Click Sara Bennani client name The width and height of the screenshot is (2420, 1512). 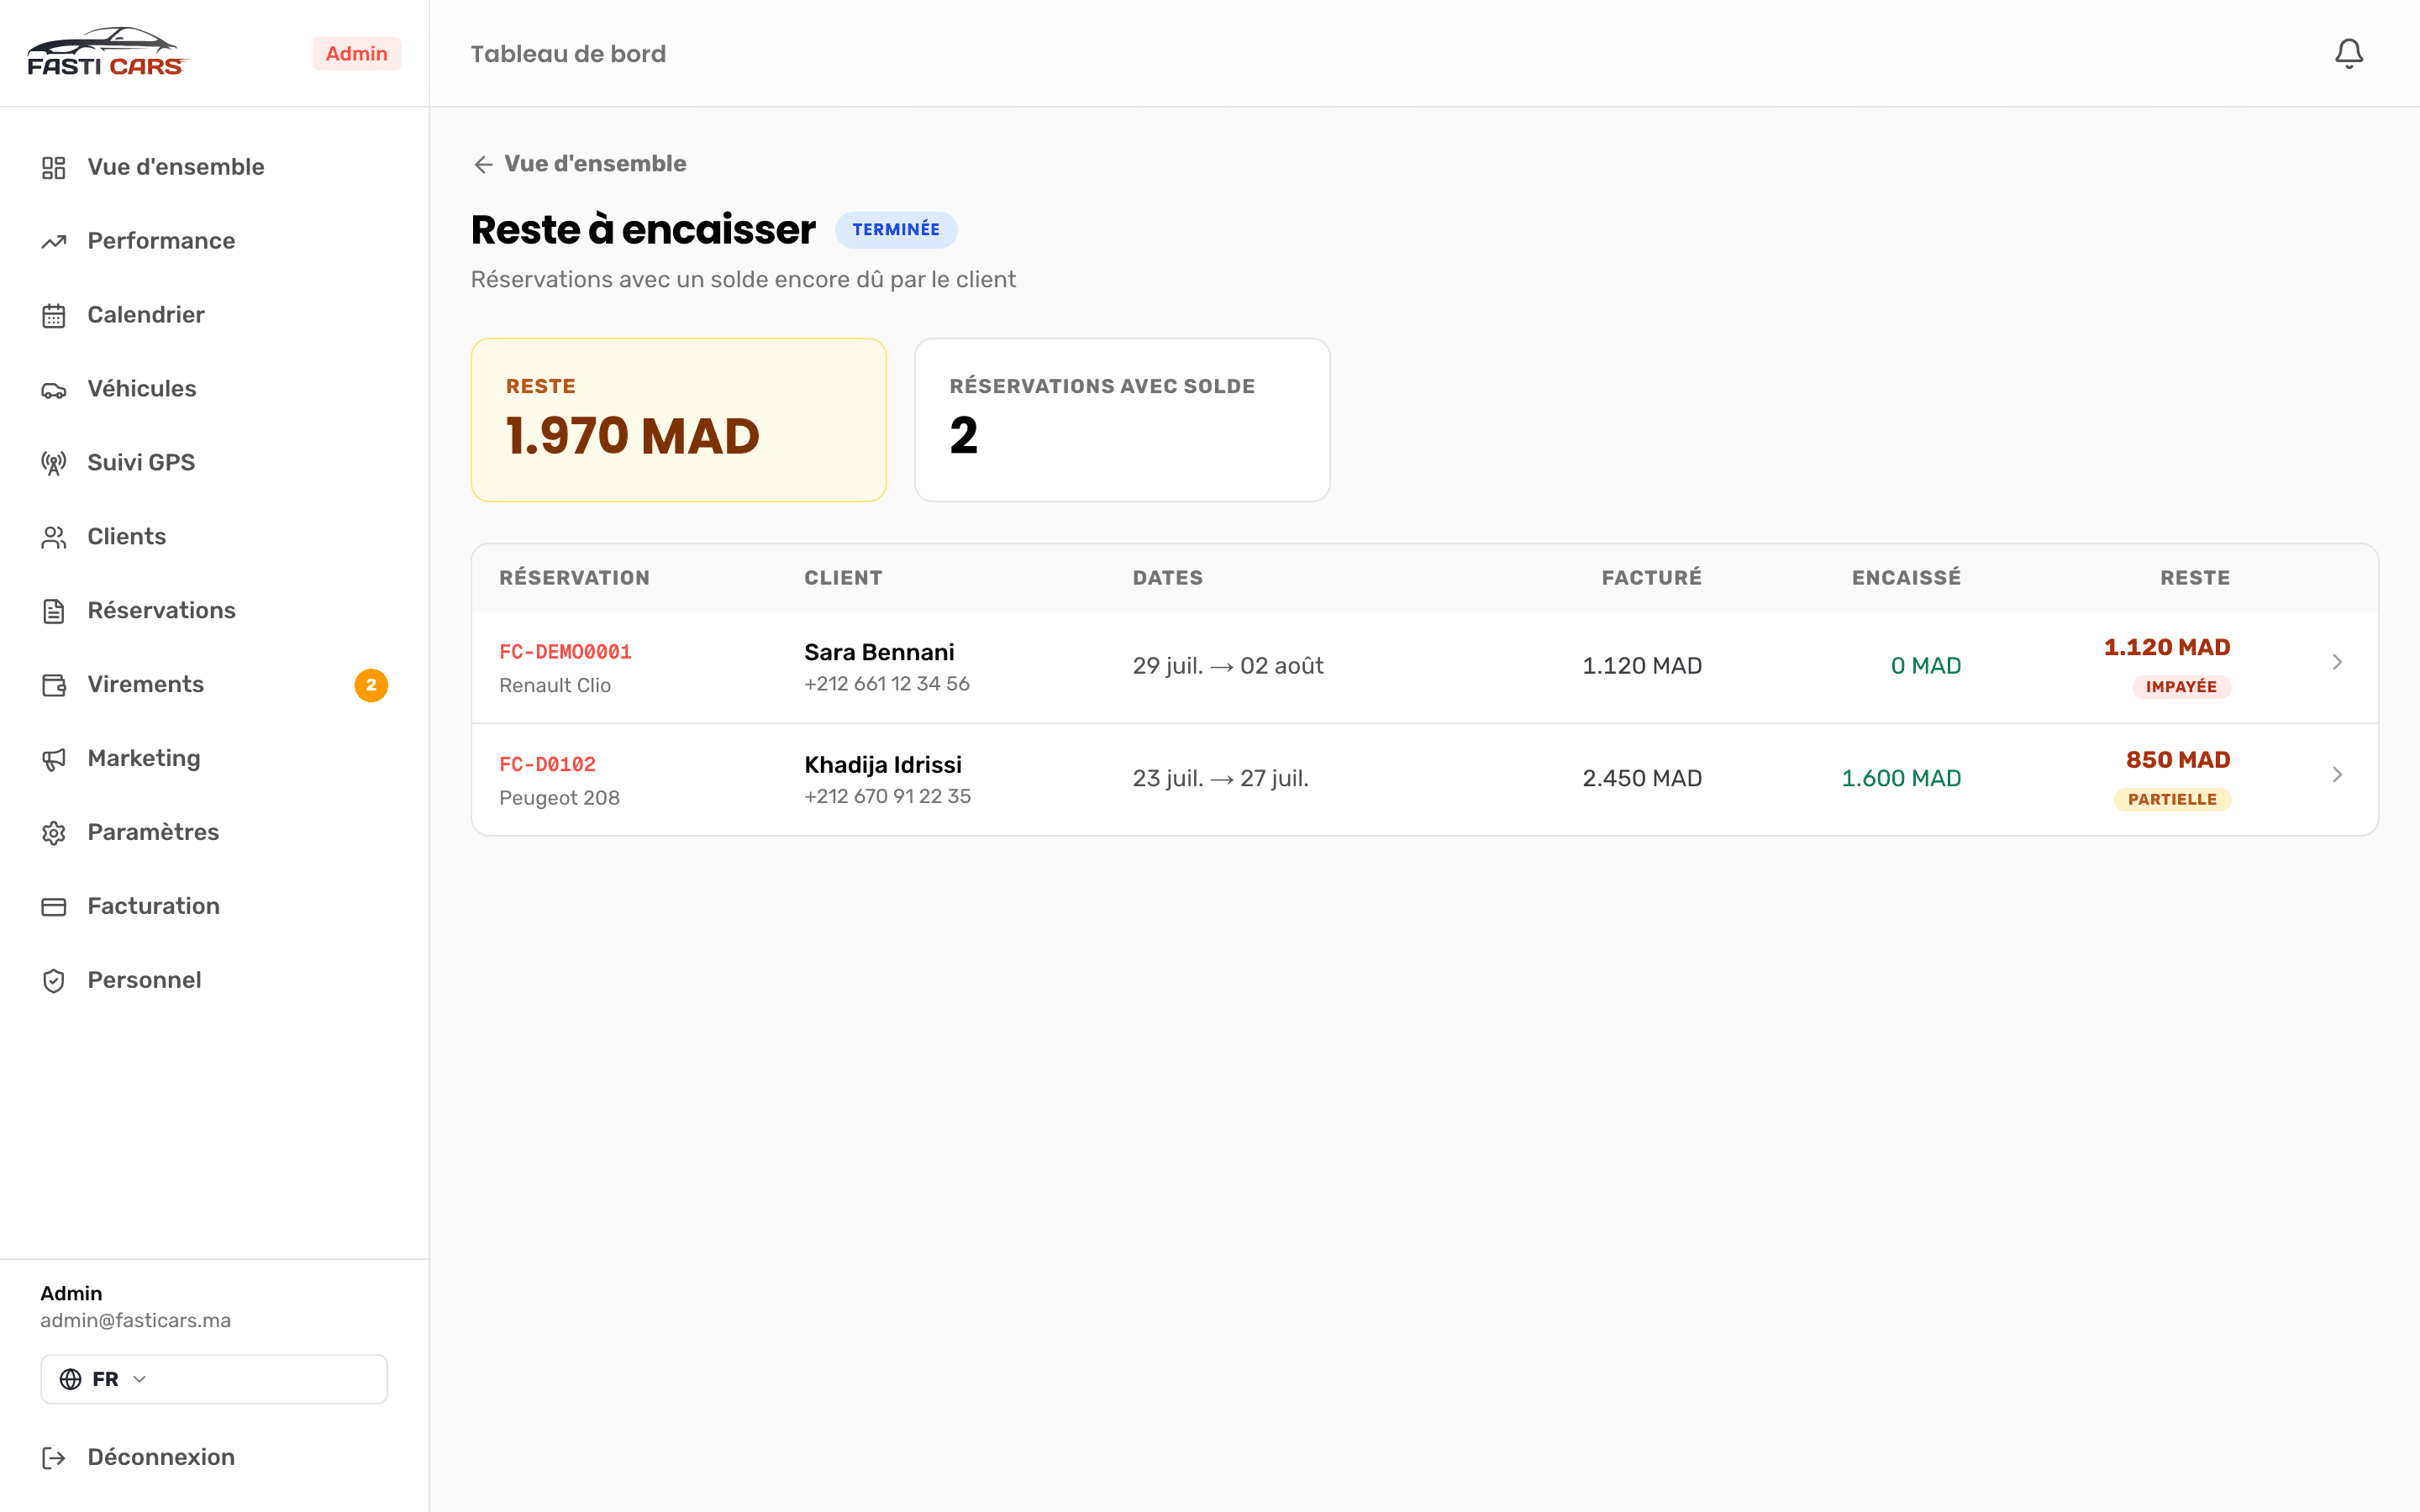pyautogui.click(x=879, y=653)
